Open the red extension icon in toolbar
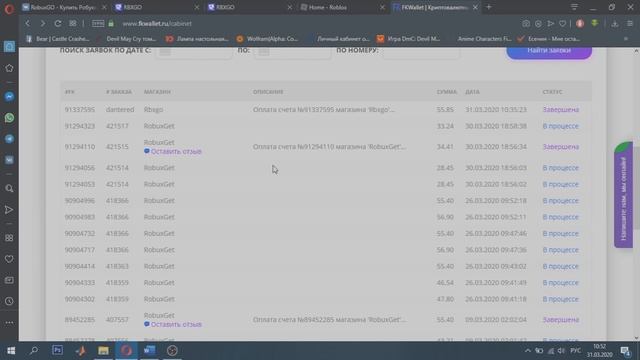The width and height of the screenshot is (640, 360). coord(580,24)
